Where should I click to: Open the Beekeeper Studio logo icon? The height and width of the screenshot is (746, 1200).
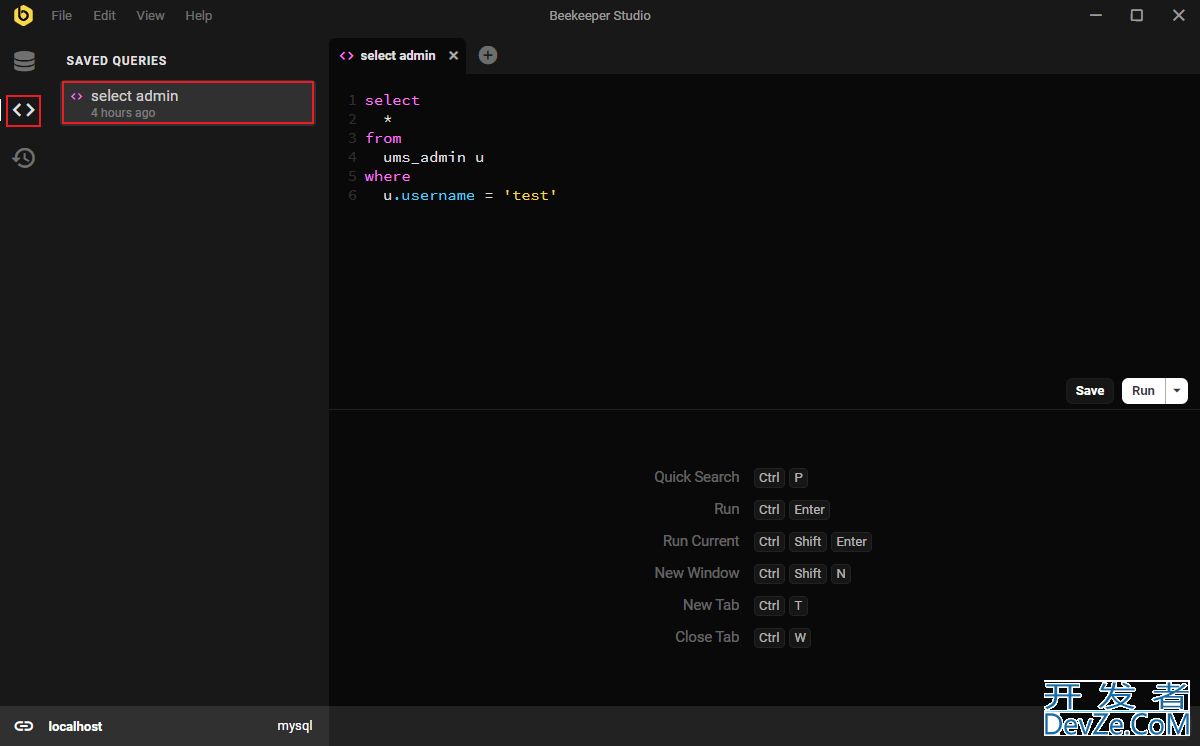pyautogui.click(x=23, y=15)
